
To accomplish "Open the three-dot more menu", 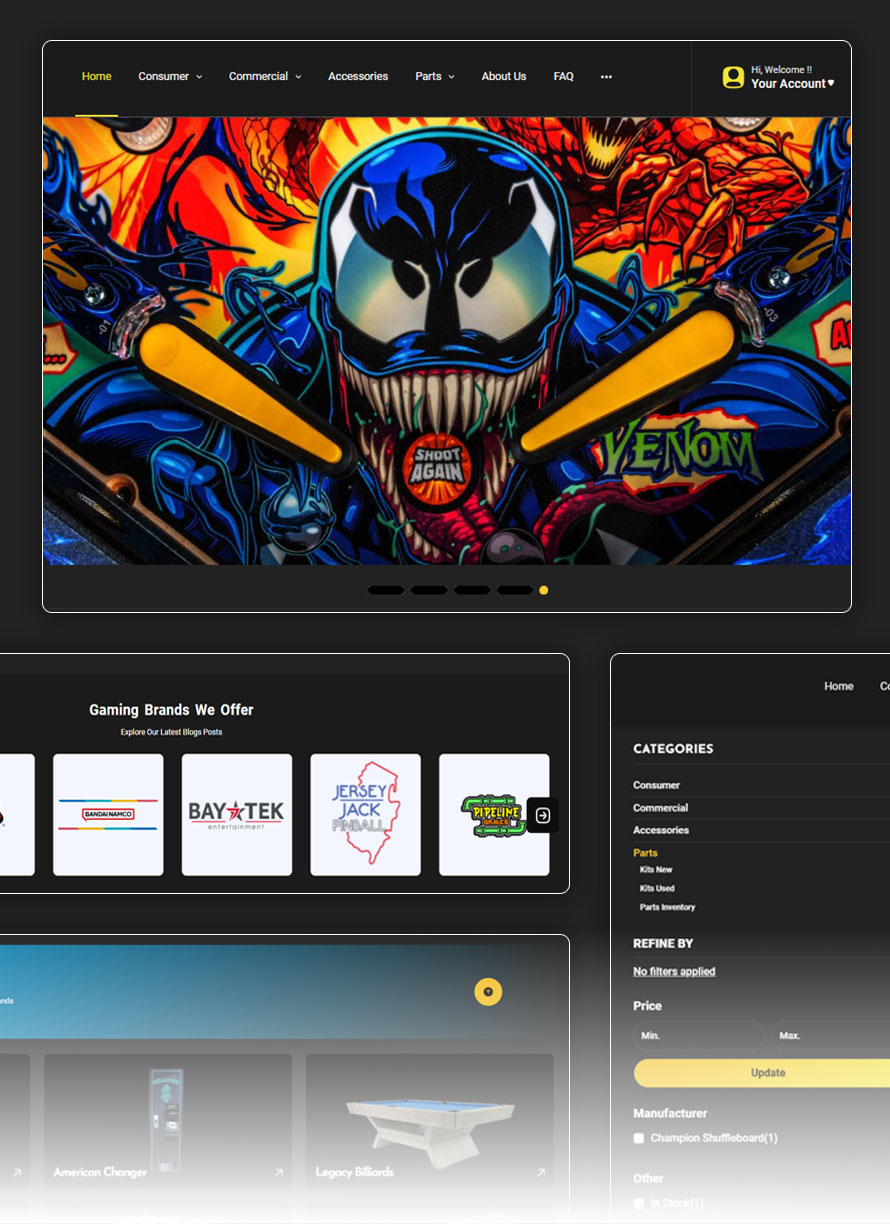I will click(x=606, y=77).
